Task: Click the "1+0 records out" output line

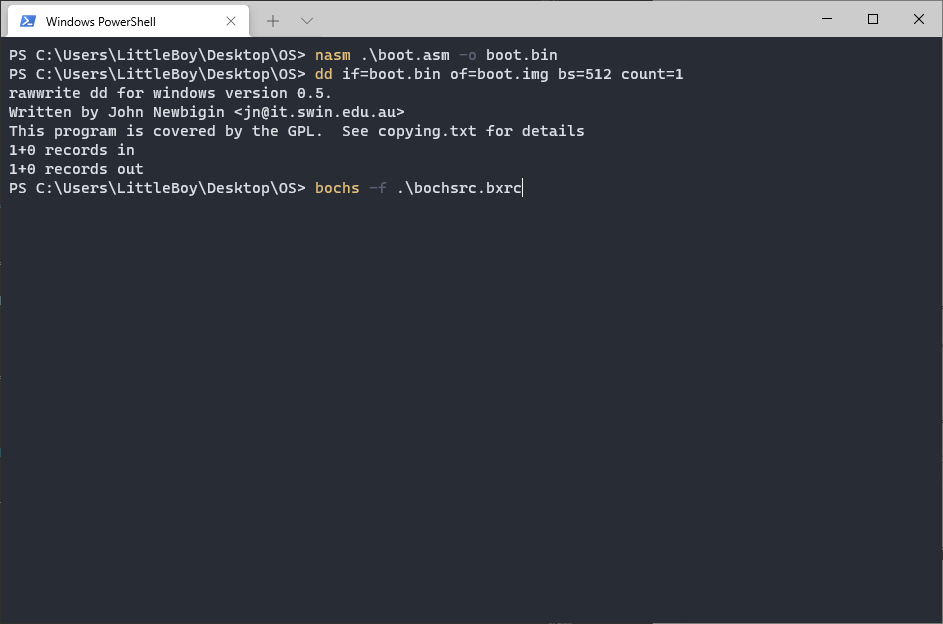Action: pyautogui.click(x=76, y=170)
